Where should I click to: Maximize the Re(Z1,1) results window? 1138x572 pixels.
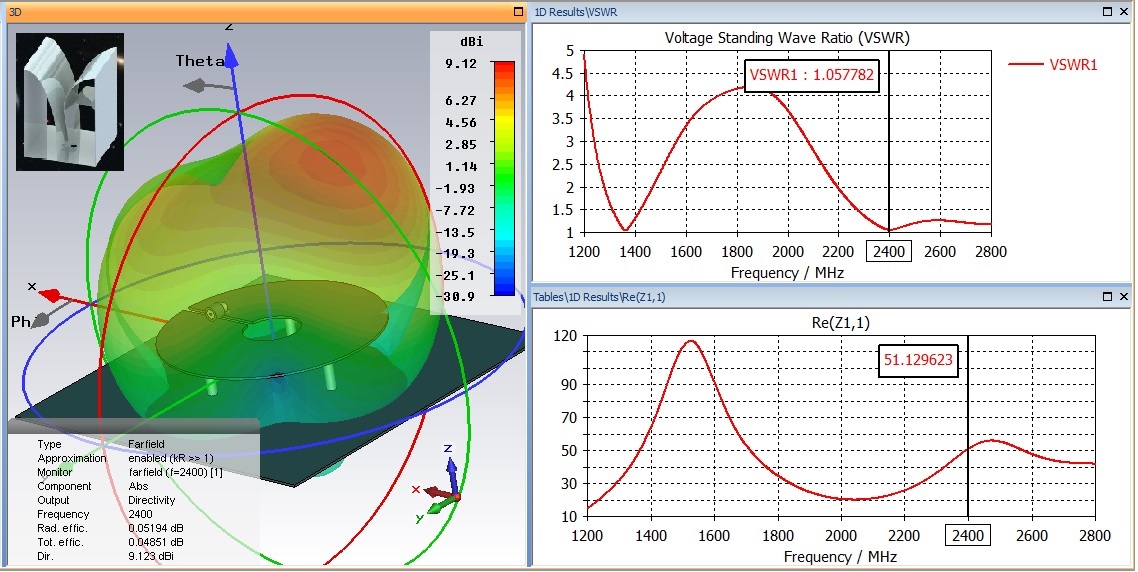click(x=1108, y=296)
